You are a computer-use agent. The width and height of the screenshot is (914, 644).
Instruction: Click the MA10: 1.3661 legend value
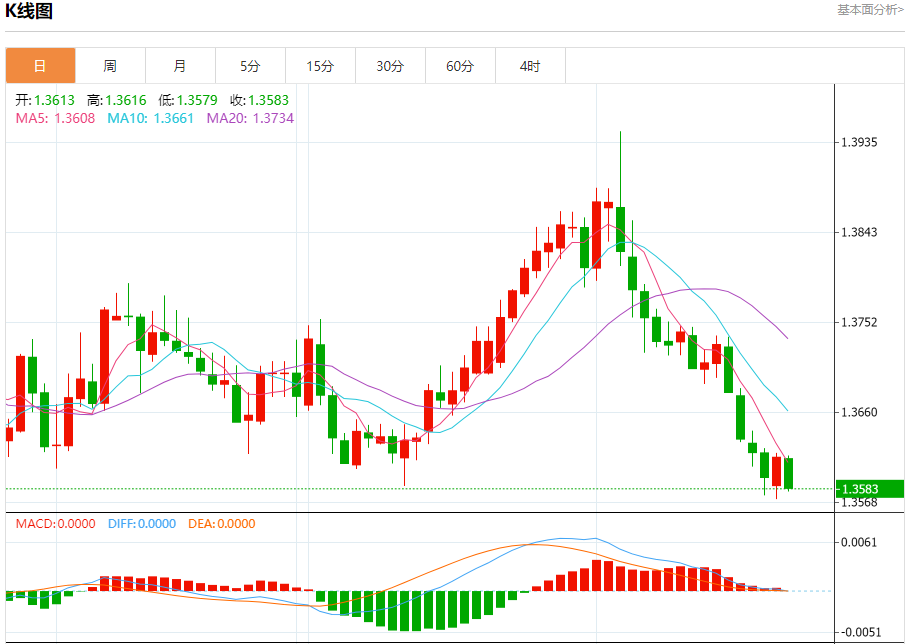point(150,118)
